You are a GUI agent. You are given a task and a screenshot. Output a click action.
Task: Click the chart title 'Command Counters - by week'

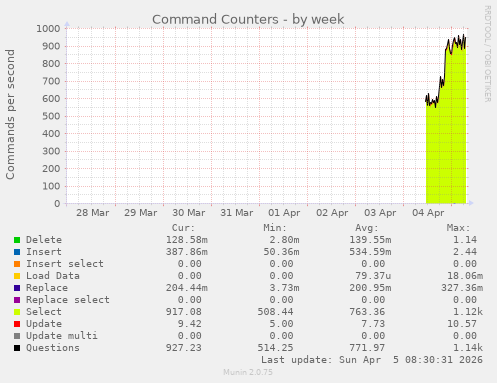point(248,19)
